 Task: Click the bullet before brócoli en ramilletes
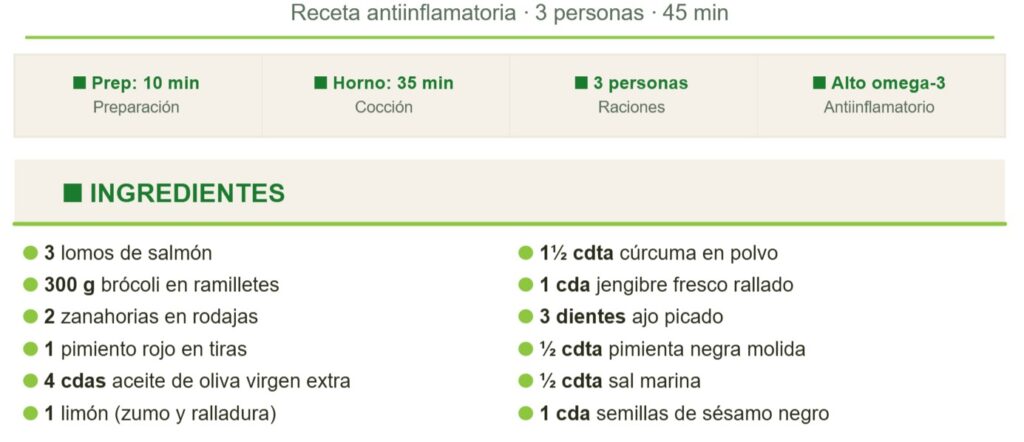click(30, 285)
